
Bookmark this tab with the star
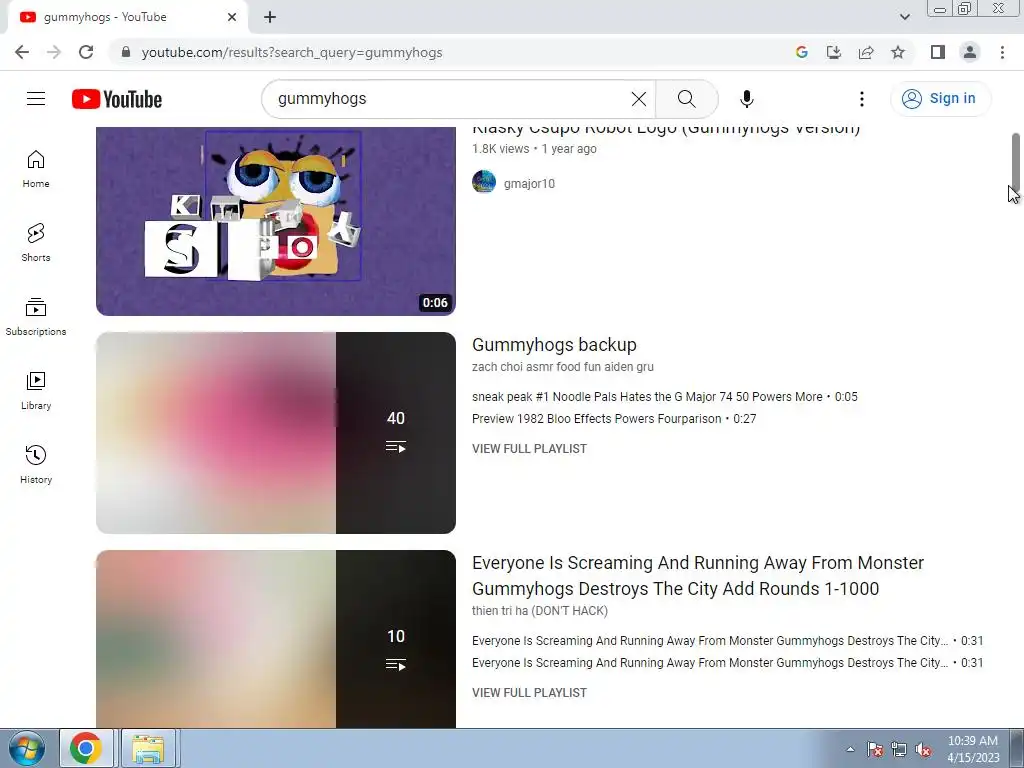pos(898,52)
